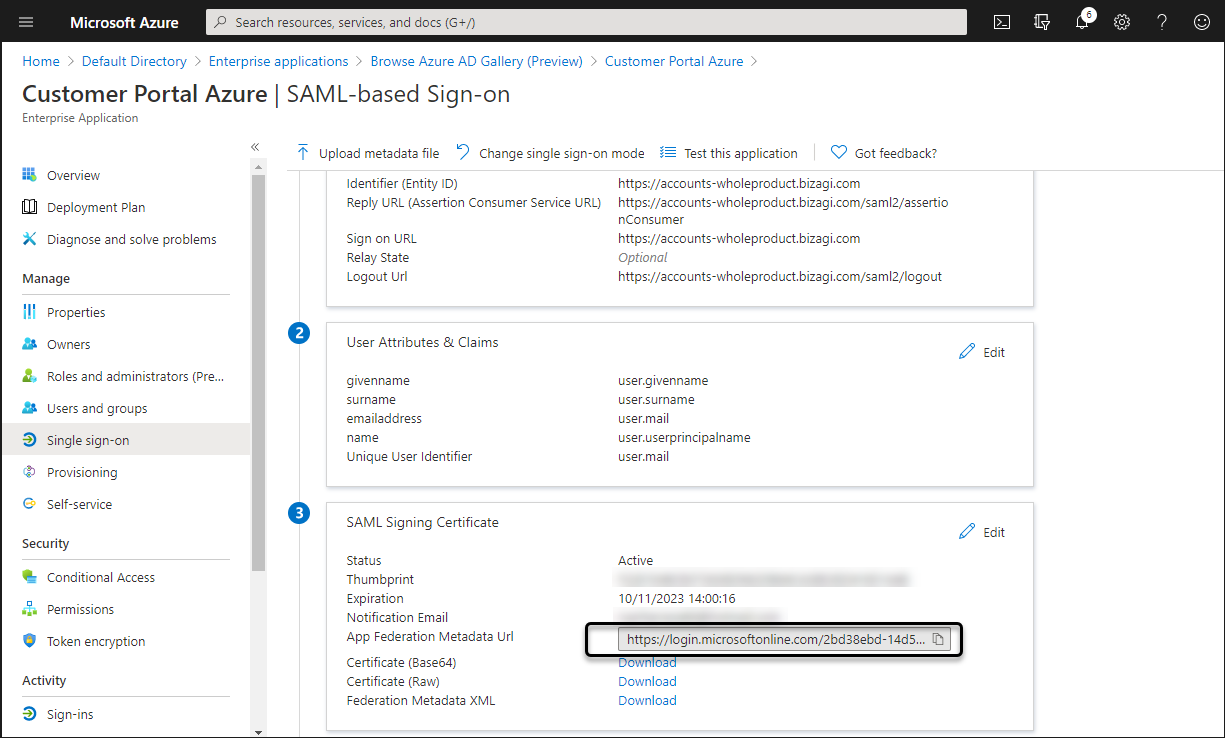Open the Azure portal hamburger menu
This screenshot has width=1225, height=738.
point(26,22)
